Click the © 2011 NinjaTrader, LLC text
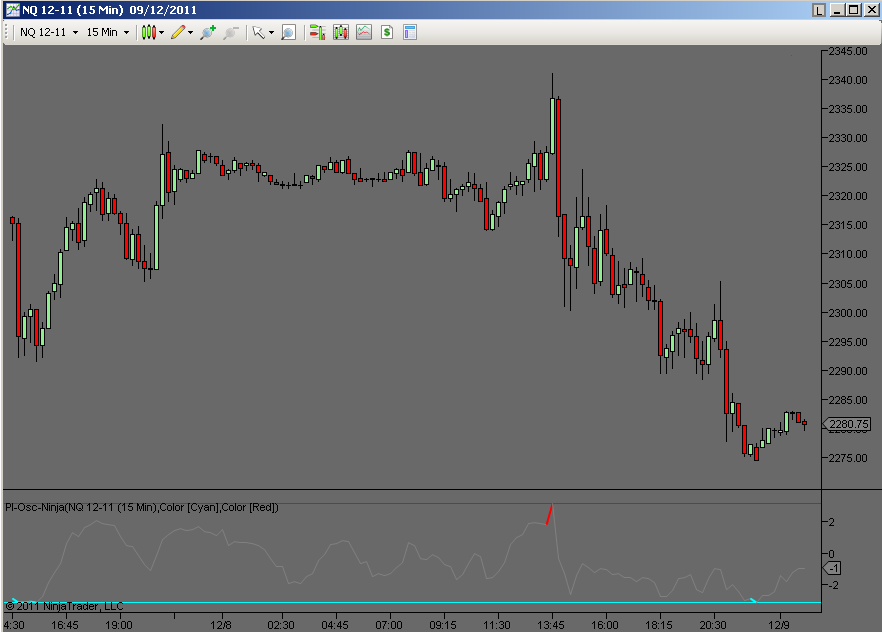Viewport: 882px width, 632px height. click(62, 606)
